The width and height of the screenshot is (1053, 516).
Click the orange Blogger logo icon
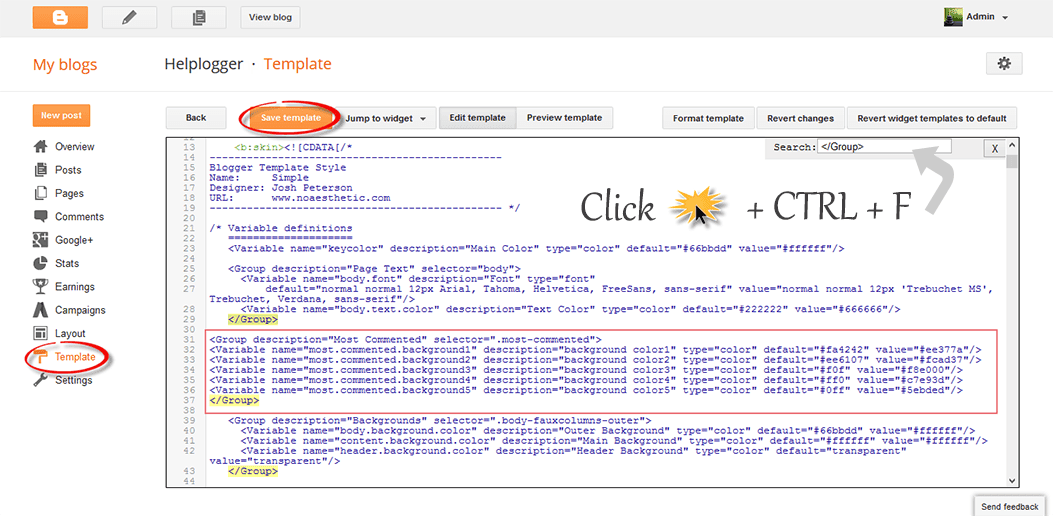pos(60,17)
